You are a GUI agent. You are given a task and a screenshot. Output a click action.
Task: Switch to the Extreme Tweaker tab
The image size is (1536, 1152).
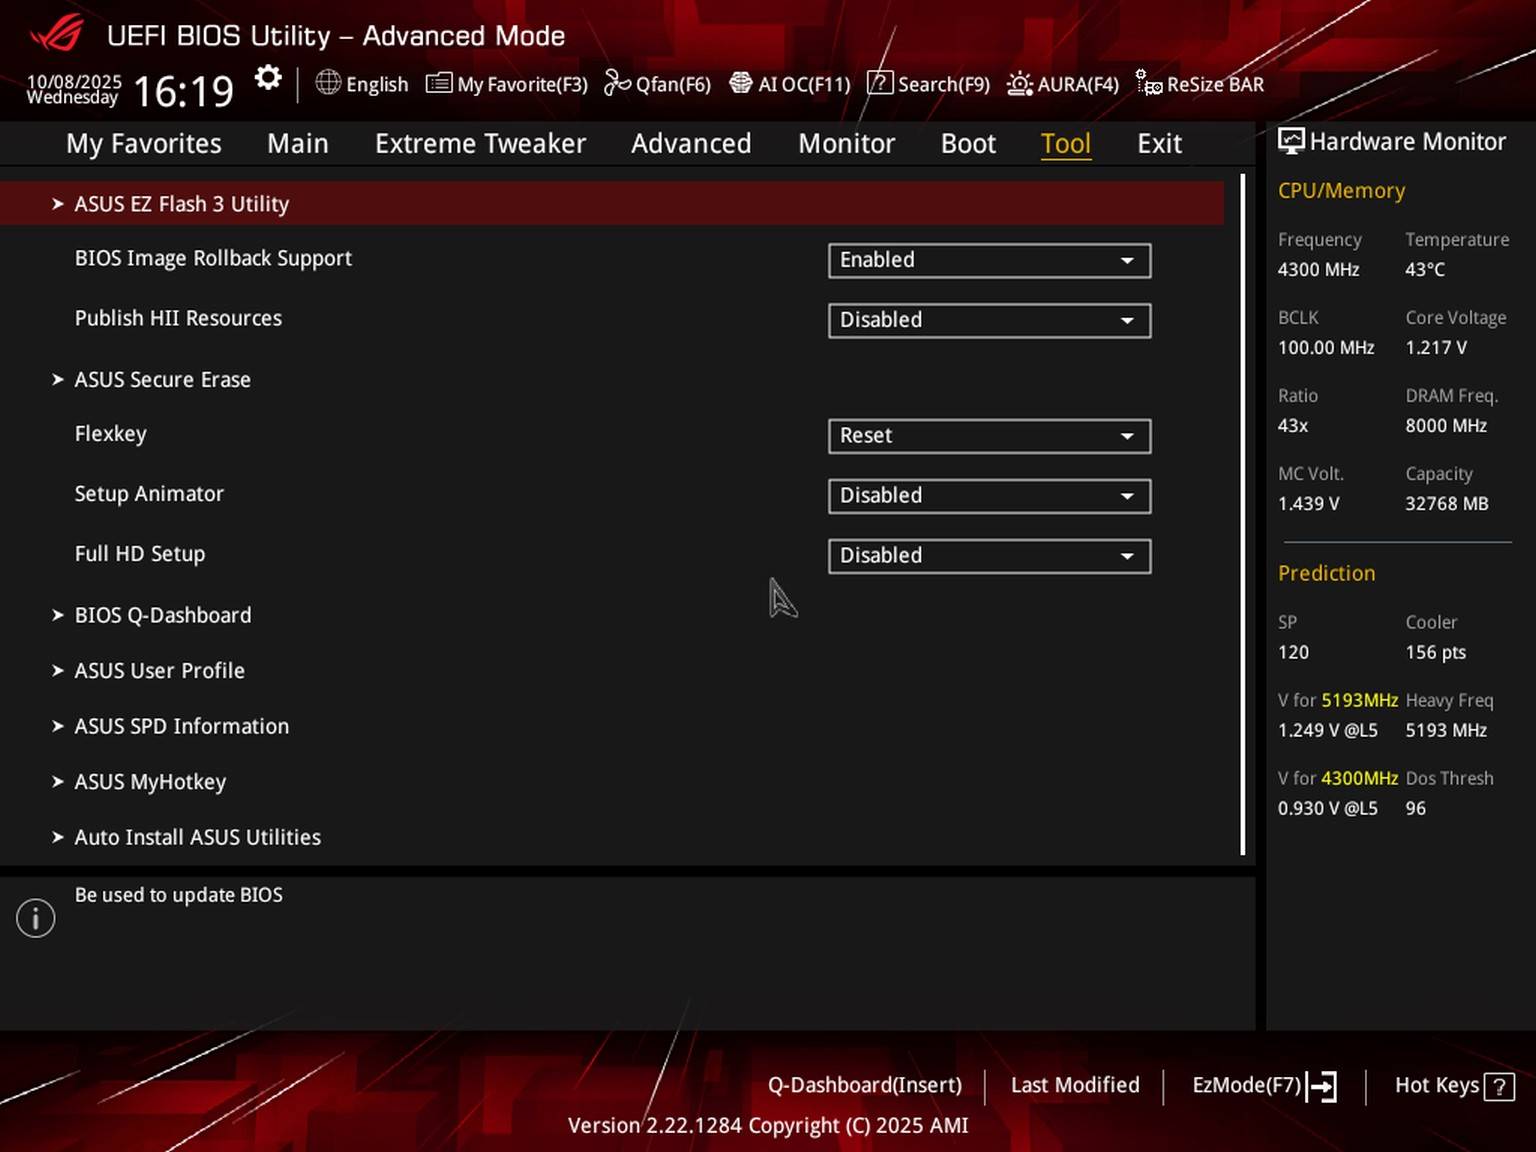pos(480,144)
